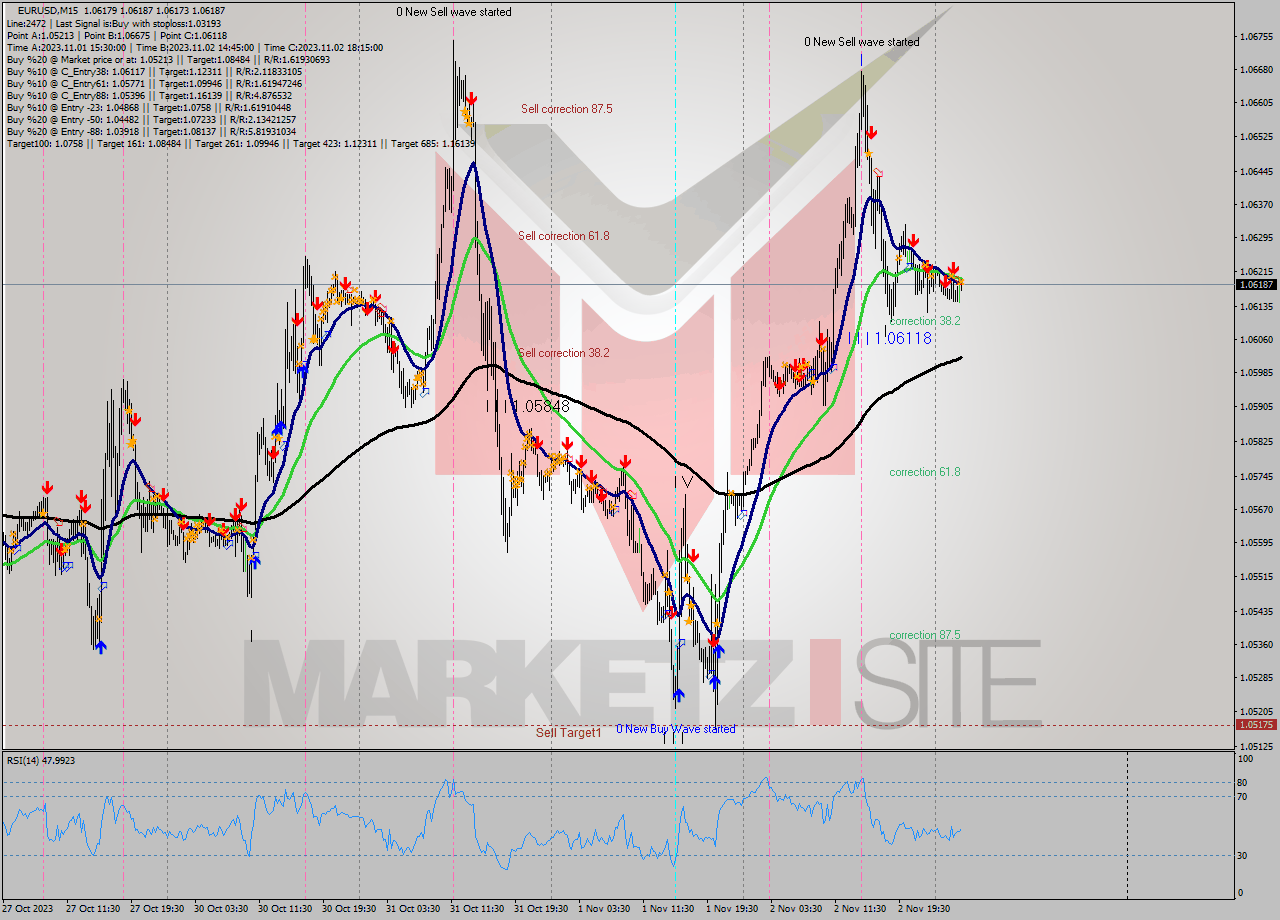Select the 1.06755 price axis value
Image resolution: width=1280 pixels, height=920 pixels.
tap(1256, 37)
